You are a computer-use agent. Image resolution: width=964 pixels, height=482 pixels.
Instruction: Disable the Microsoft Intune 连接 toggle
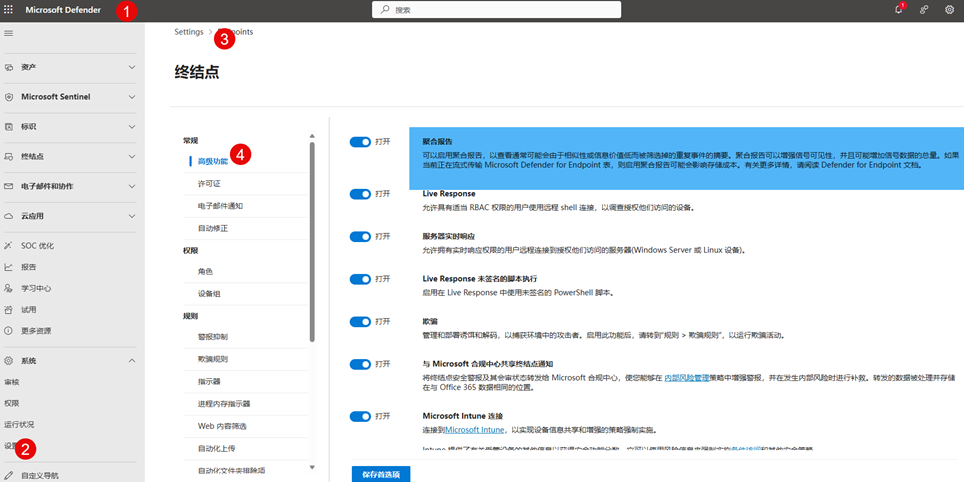(360, 416)
